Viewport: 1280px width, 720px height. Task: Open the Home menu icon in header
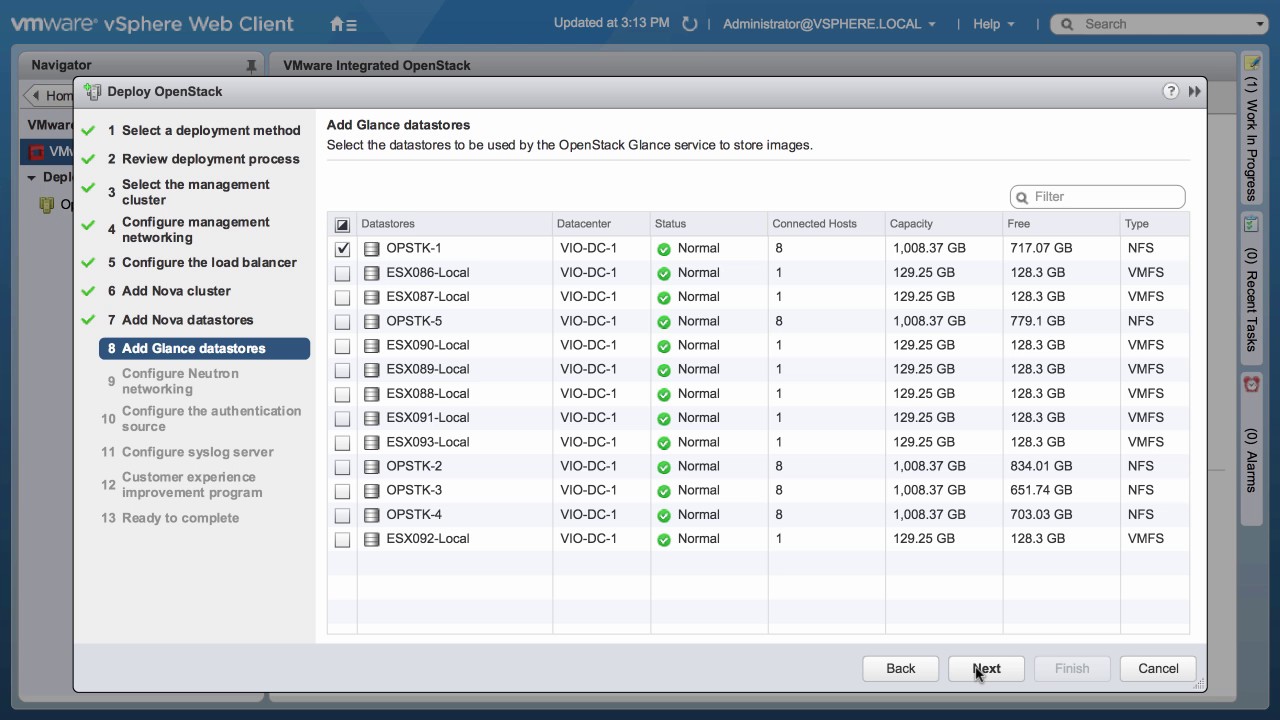[343, 24]
